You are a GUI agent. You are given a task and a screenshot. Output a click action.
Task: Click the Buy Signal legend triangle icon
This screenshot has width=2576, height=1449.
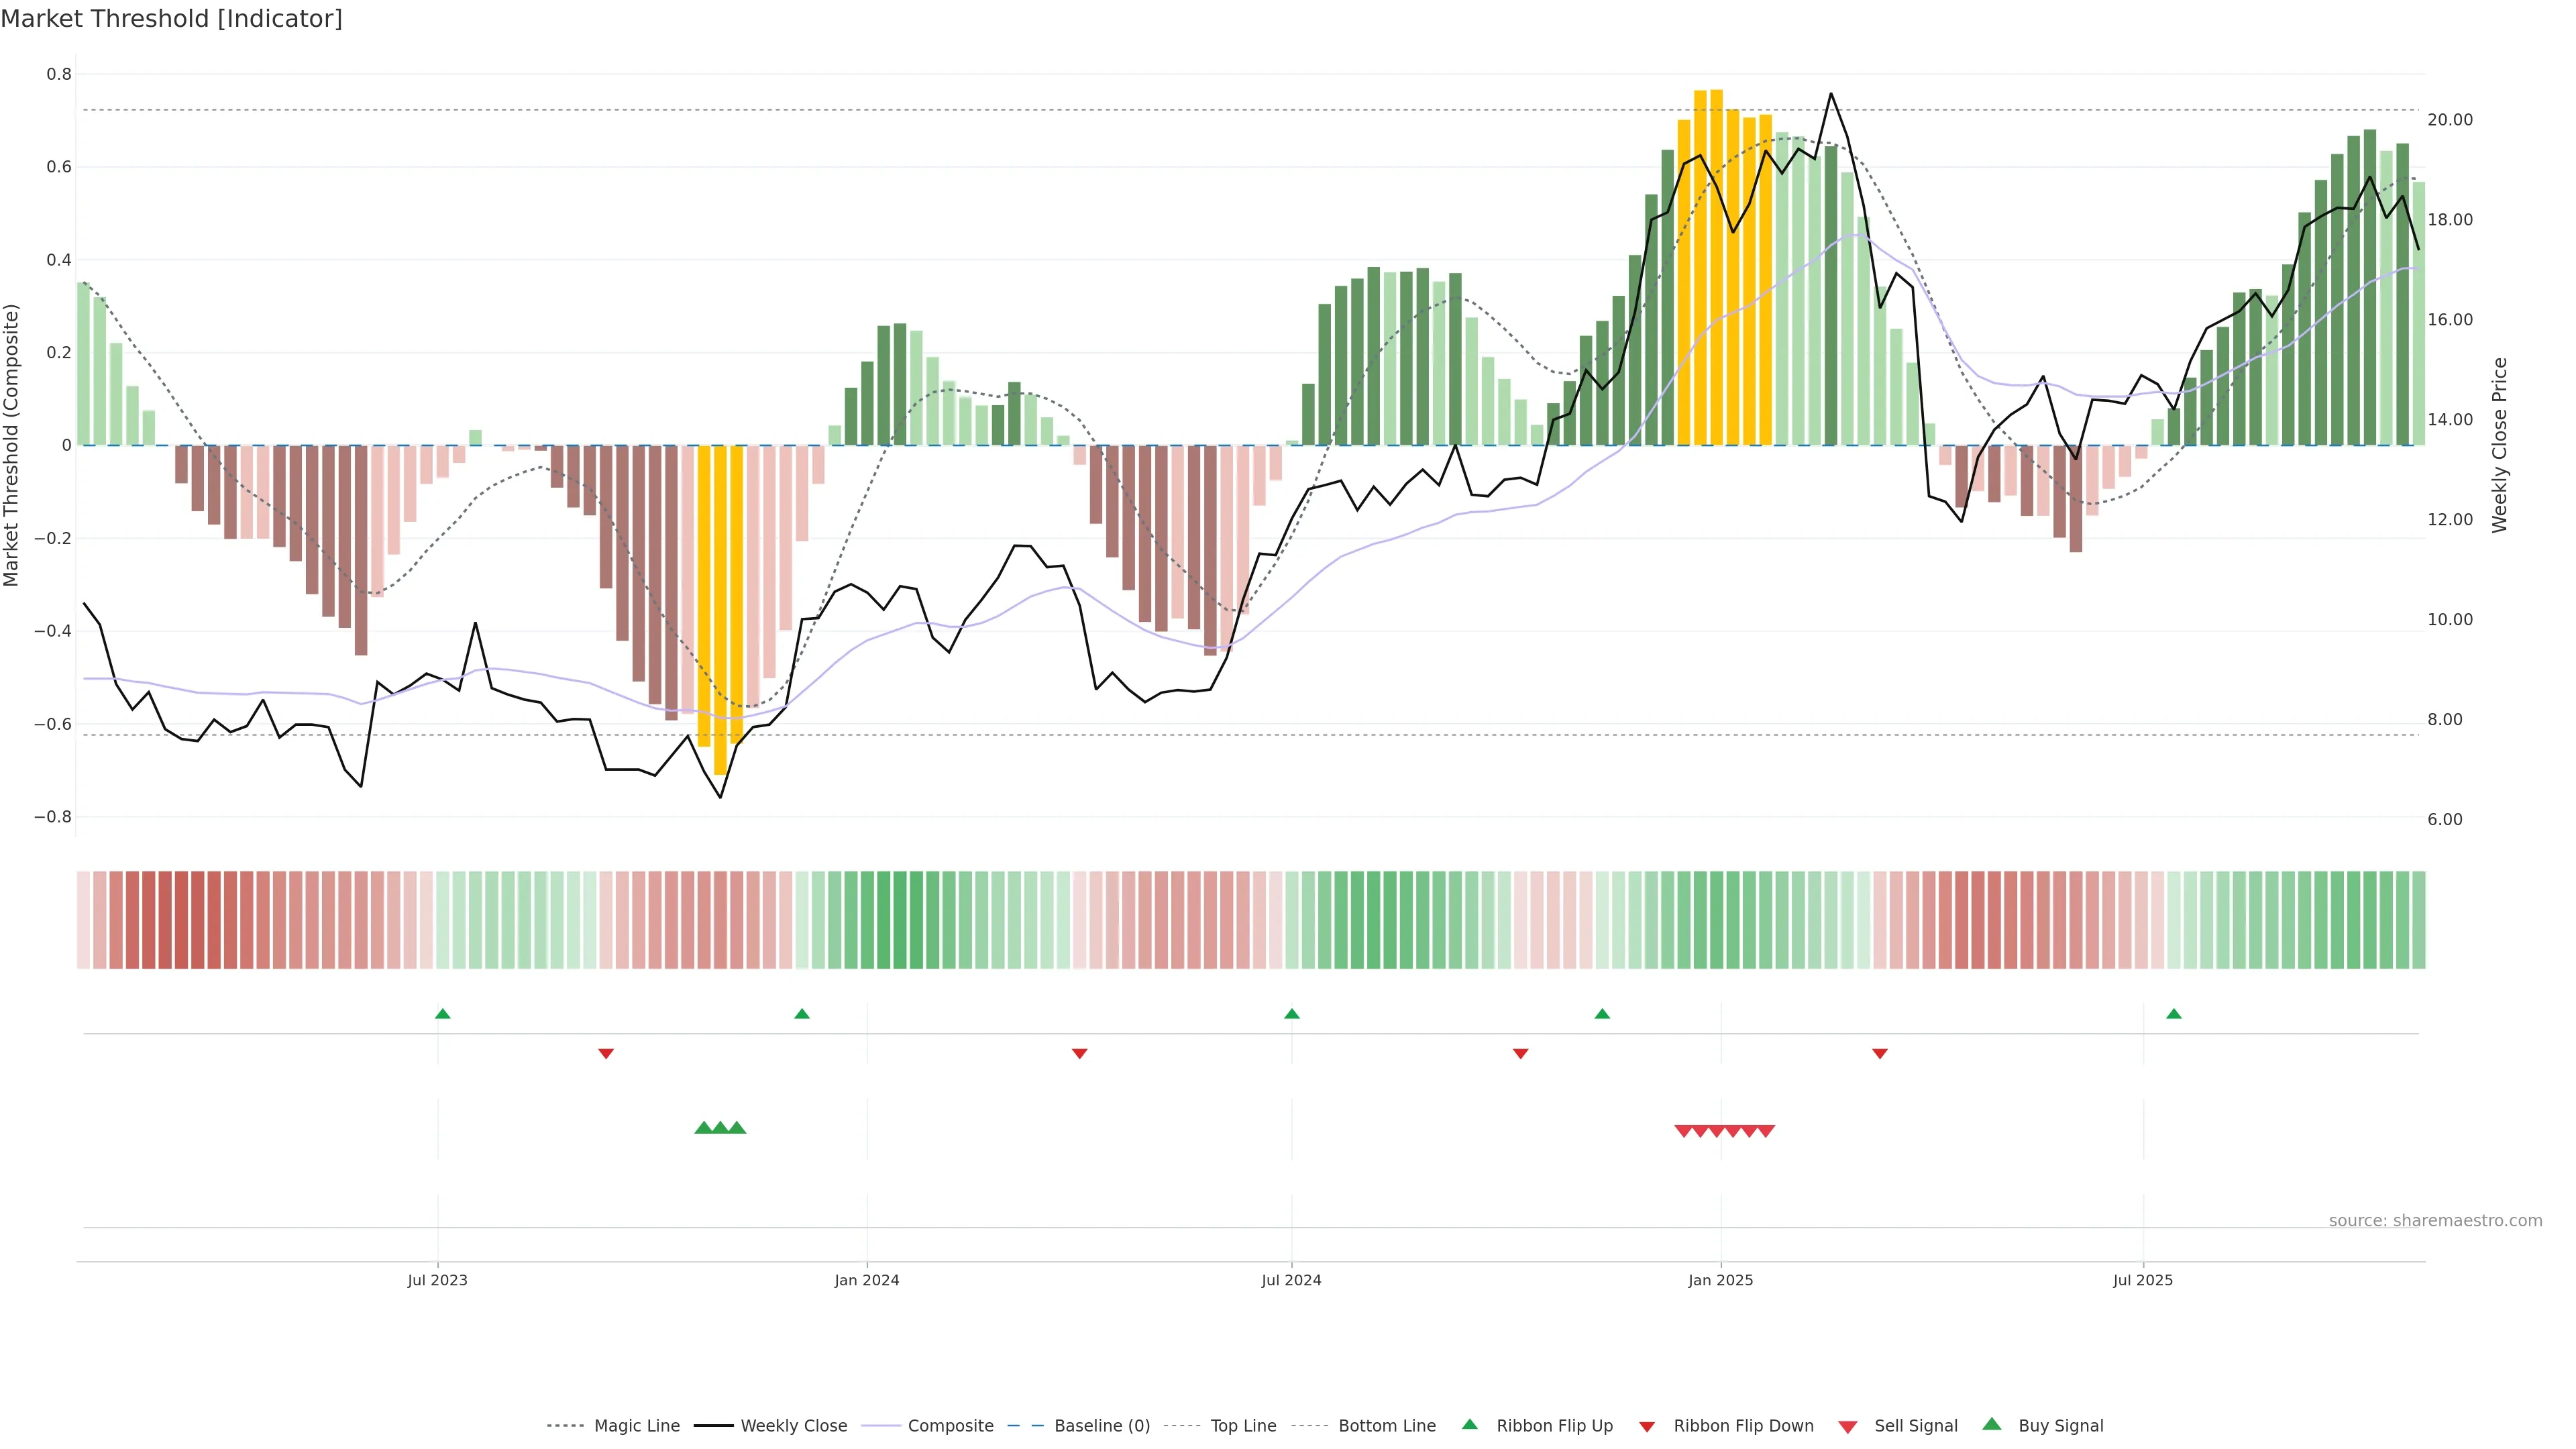pyautogui.click(x=1992, y=1424)
